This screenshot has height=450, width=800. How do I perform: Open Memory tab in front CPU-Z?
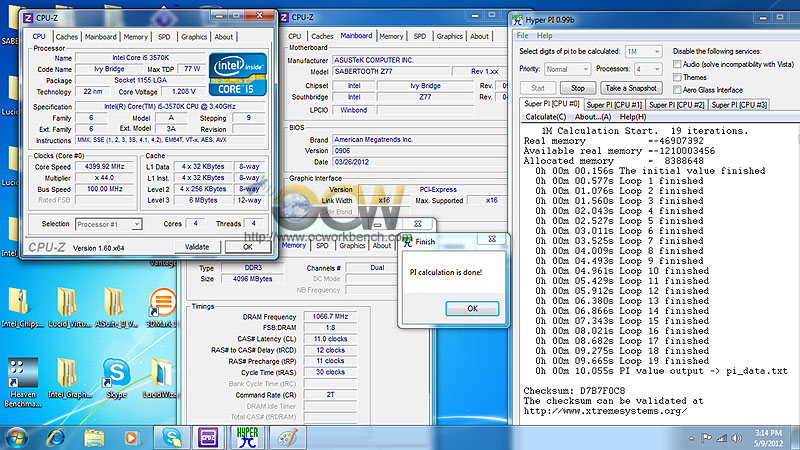tap(136, 37)
